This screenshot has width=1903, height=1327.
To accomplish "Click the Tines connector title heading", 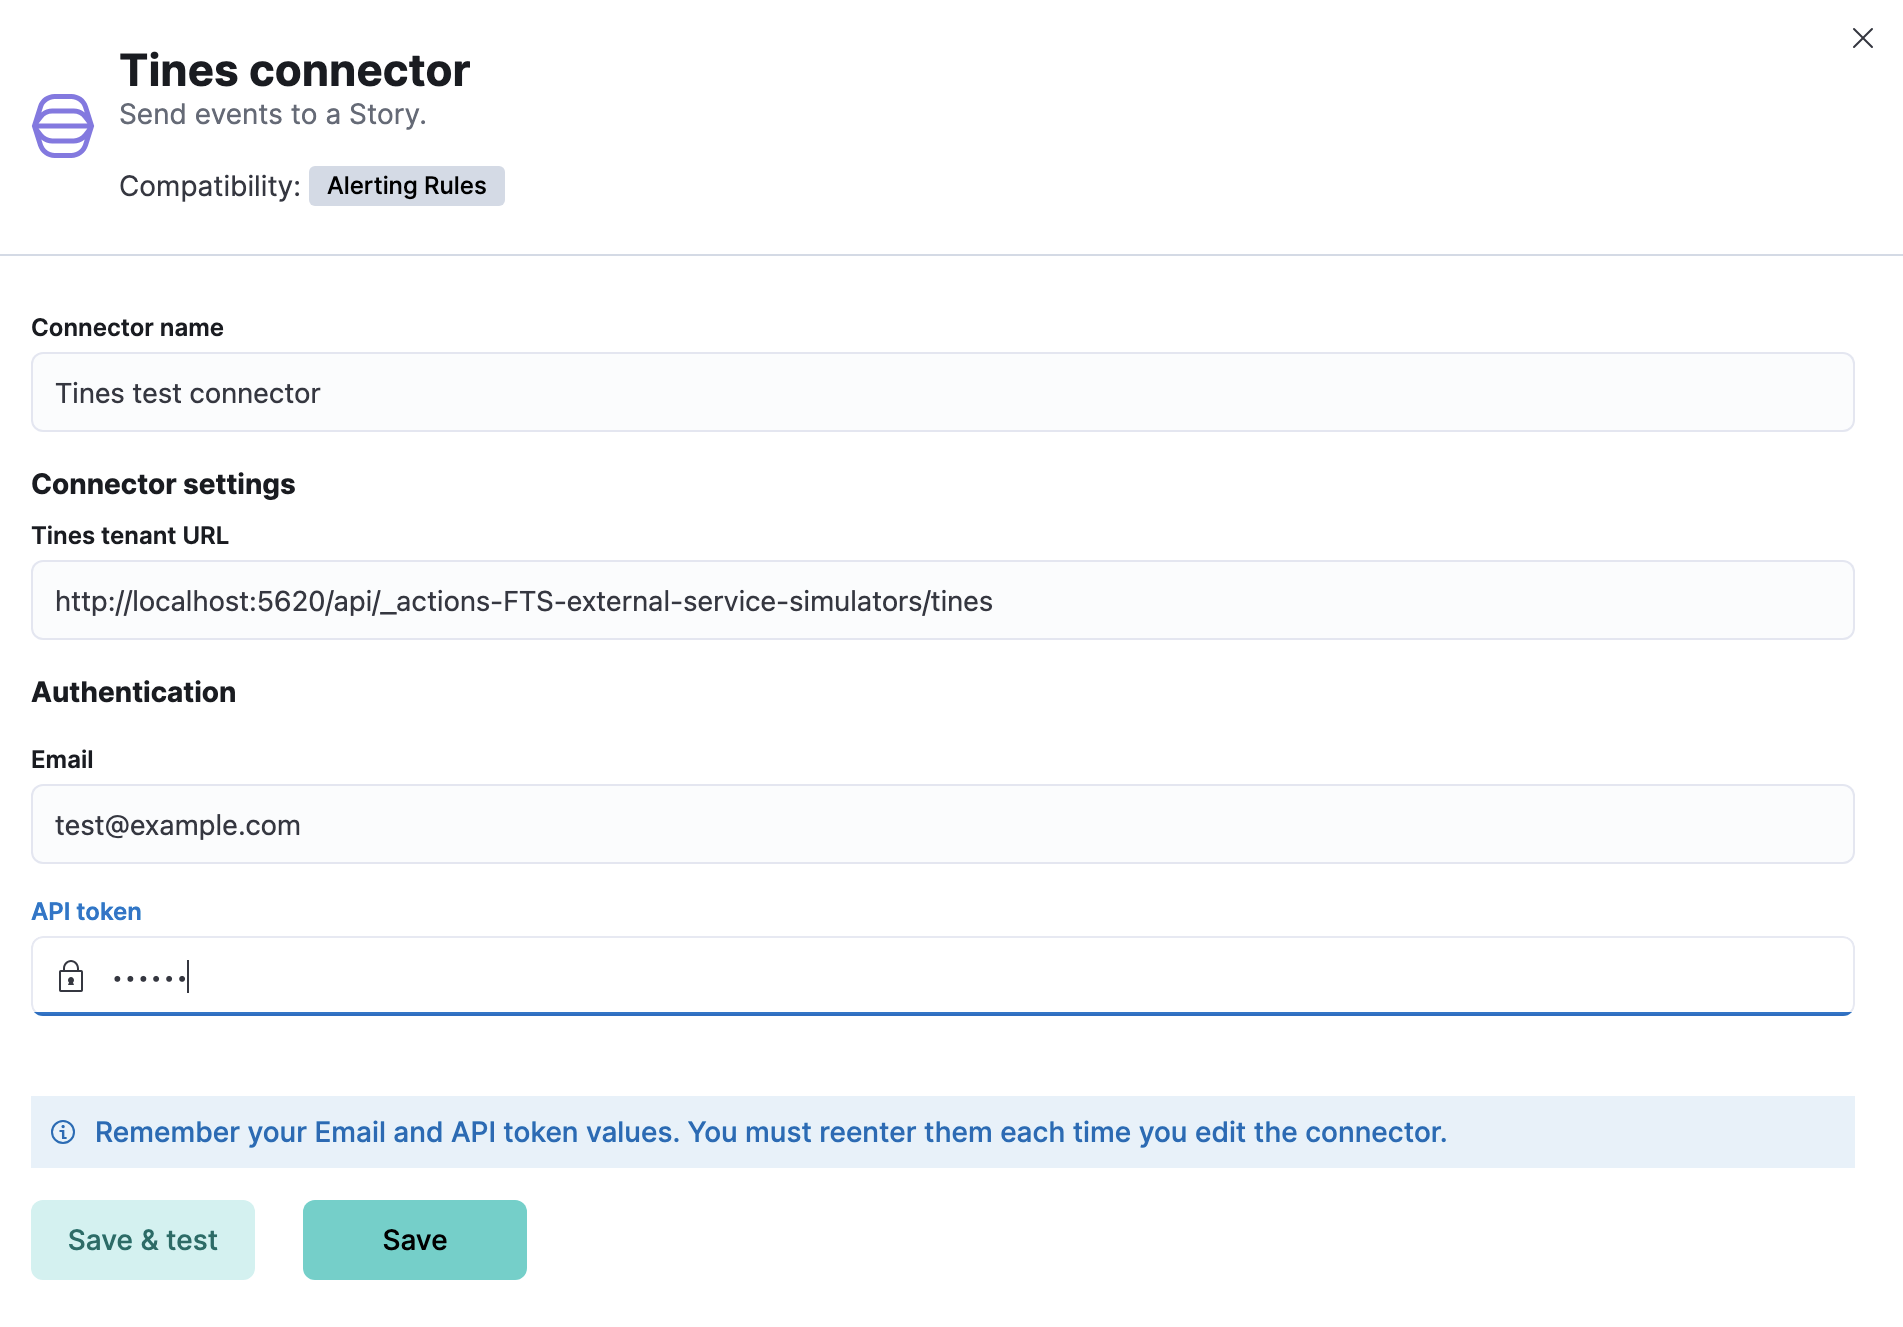I will pyautogui.click(x=294, y=71).
